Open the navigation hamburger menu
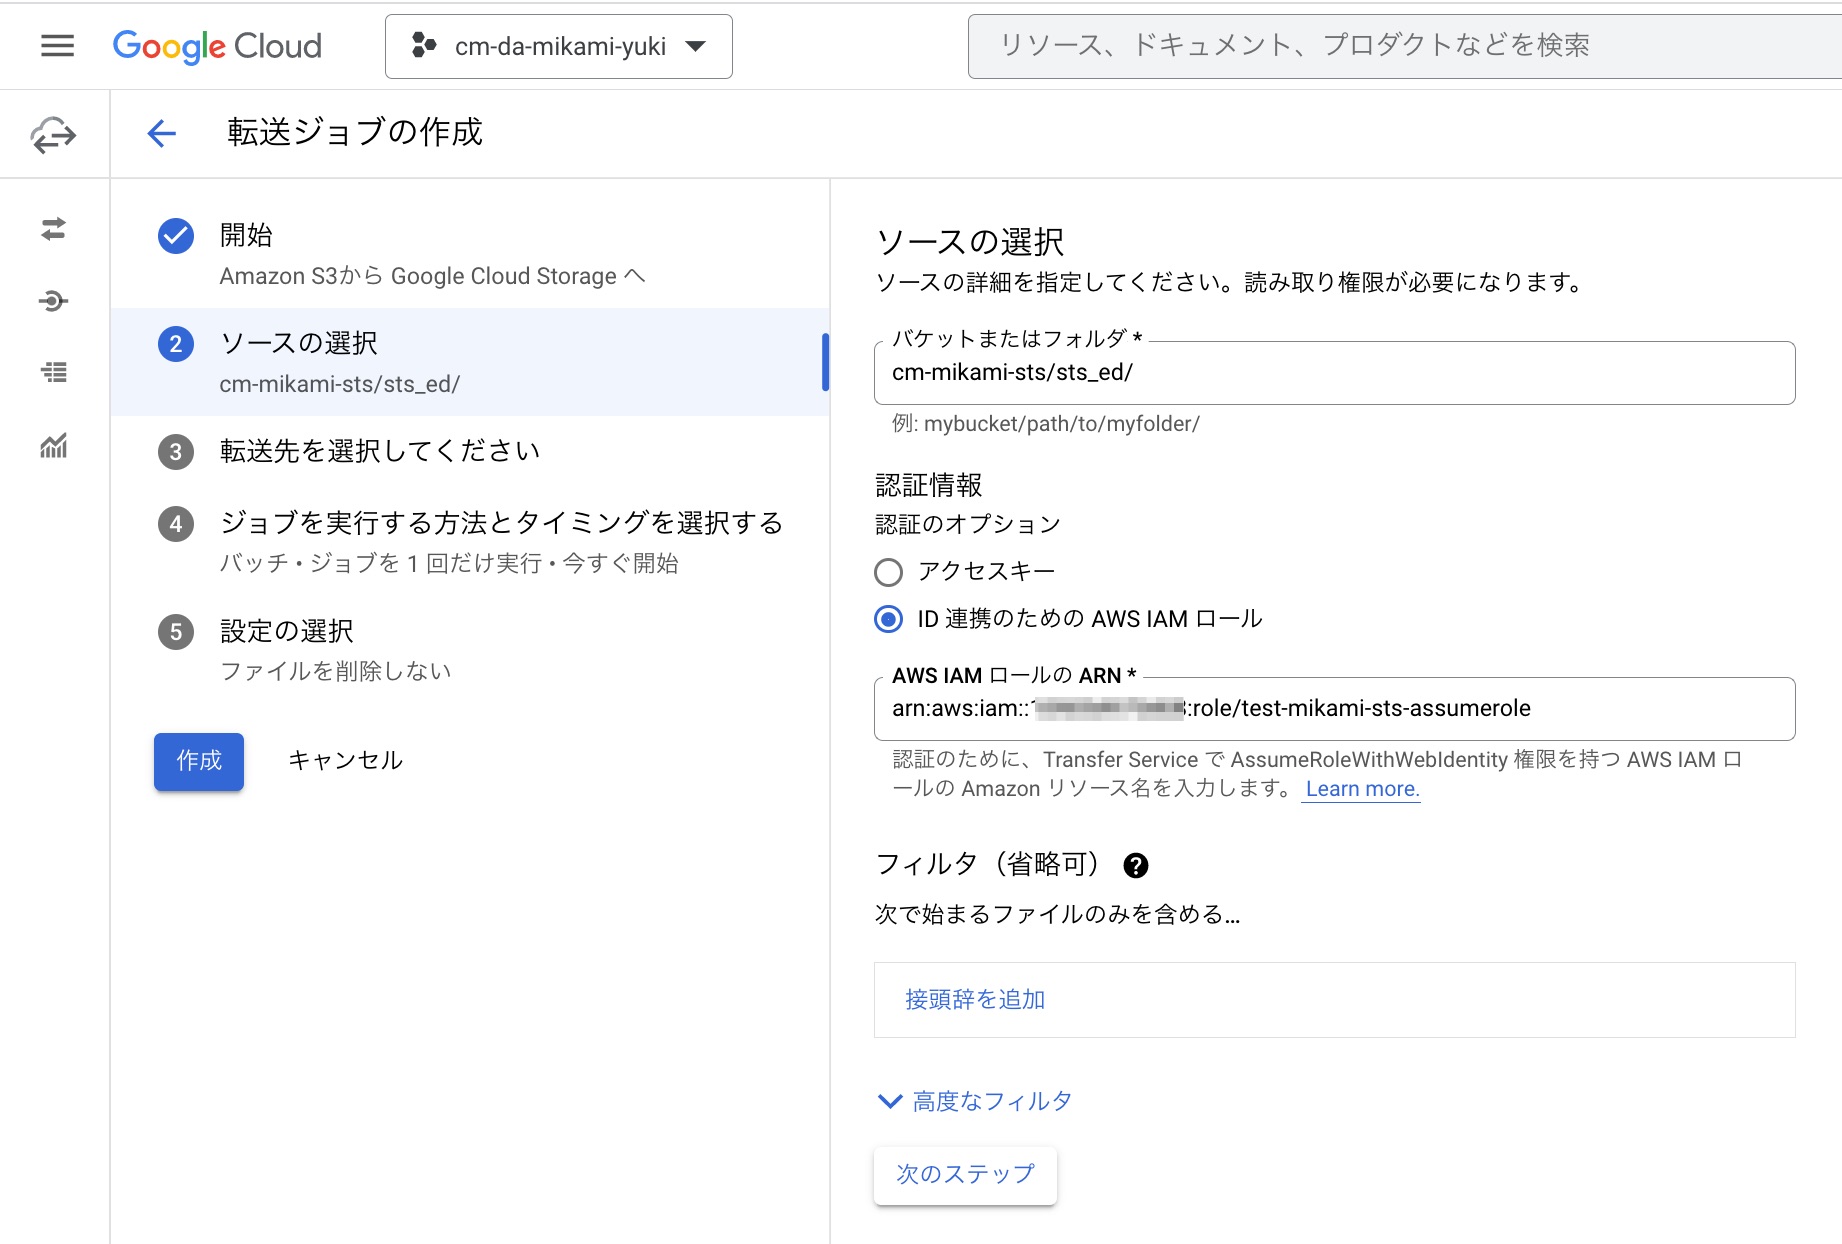 click(x=57, y=46)
